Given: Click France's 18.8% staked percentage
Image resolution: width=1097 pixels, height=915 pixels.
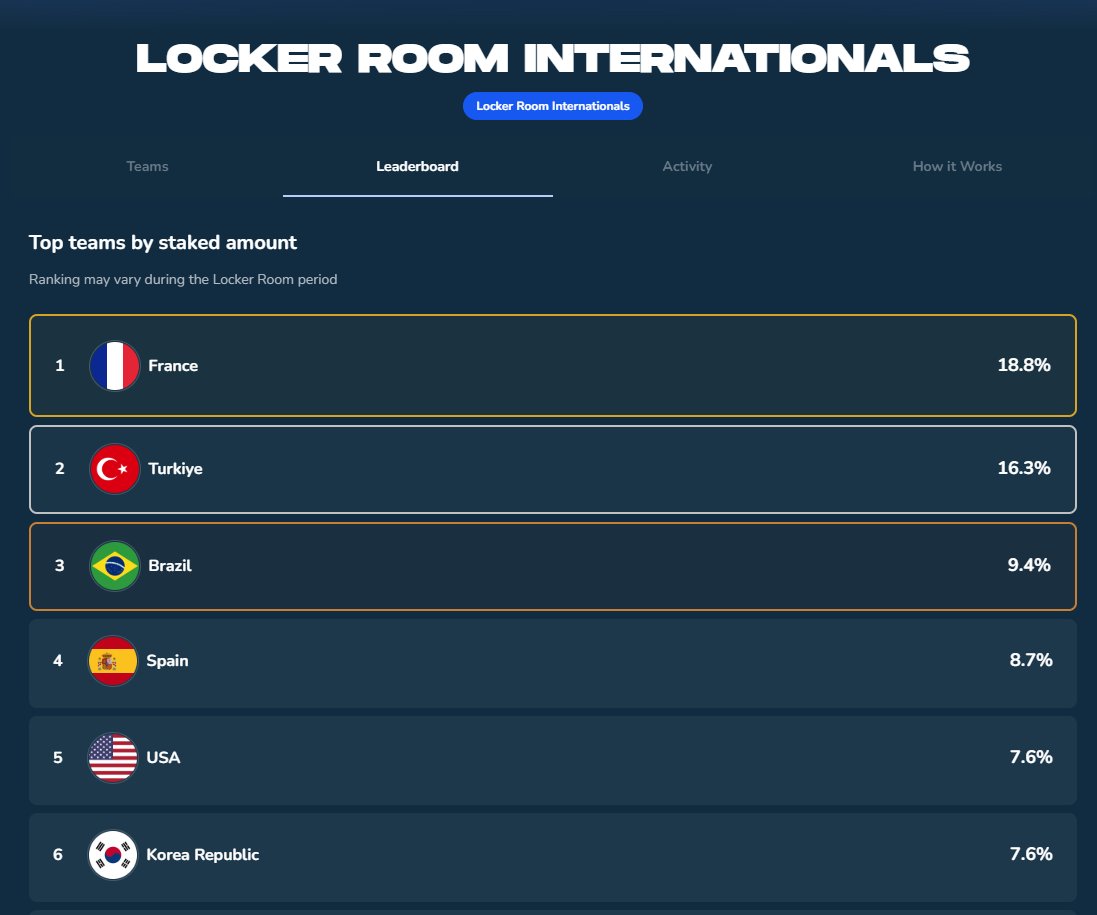Looking at the screenshot, I should 1023,366.
